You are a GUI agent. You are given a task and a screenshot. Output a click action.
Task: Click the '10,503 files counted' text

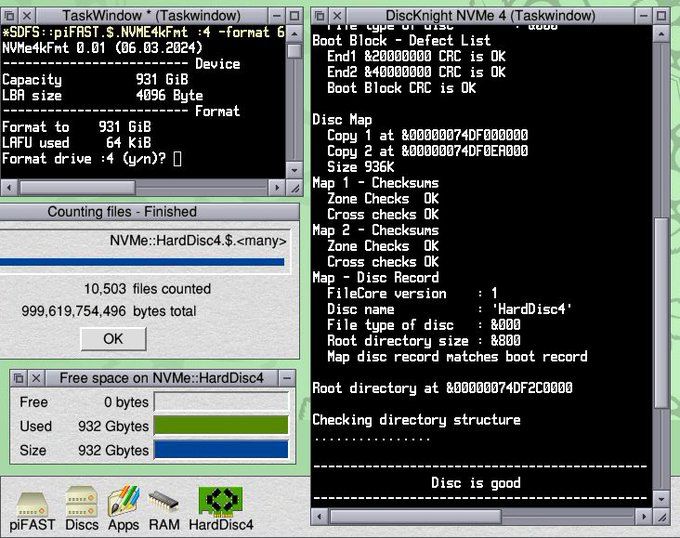(147, 289)
